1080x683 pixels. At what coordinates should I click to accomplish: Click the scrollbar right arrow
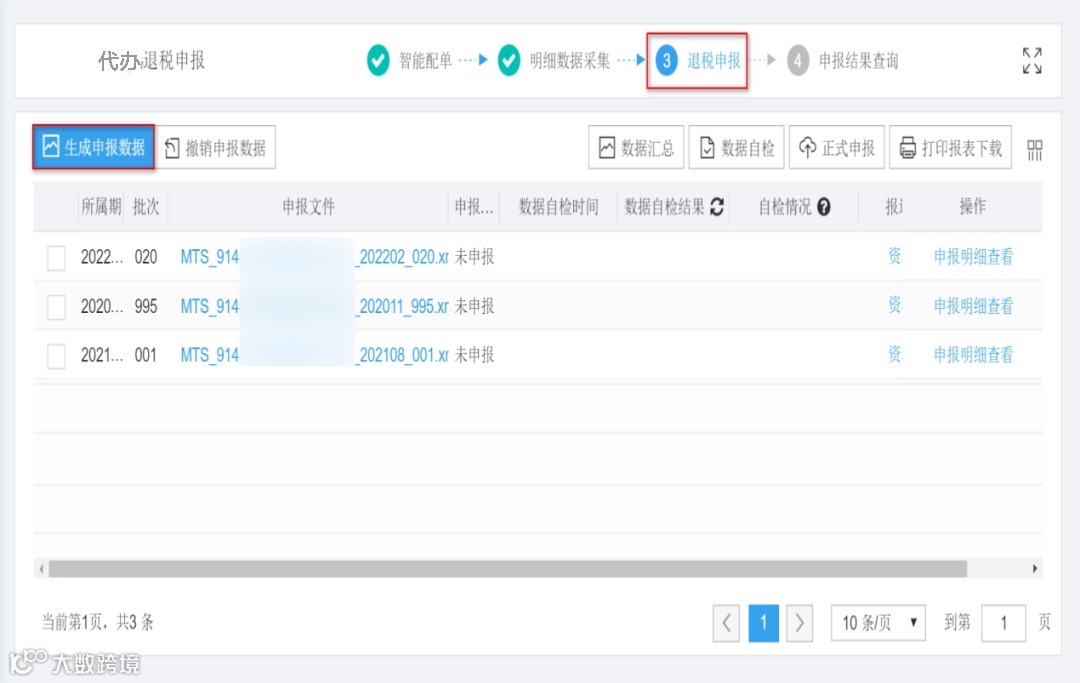click(x=1035, y=569)
